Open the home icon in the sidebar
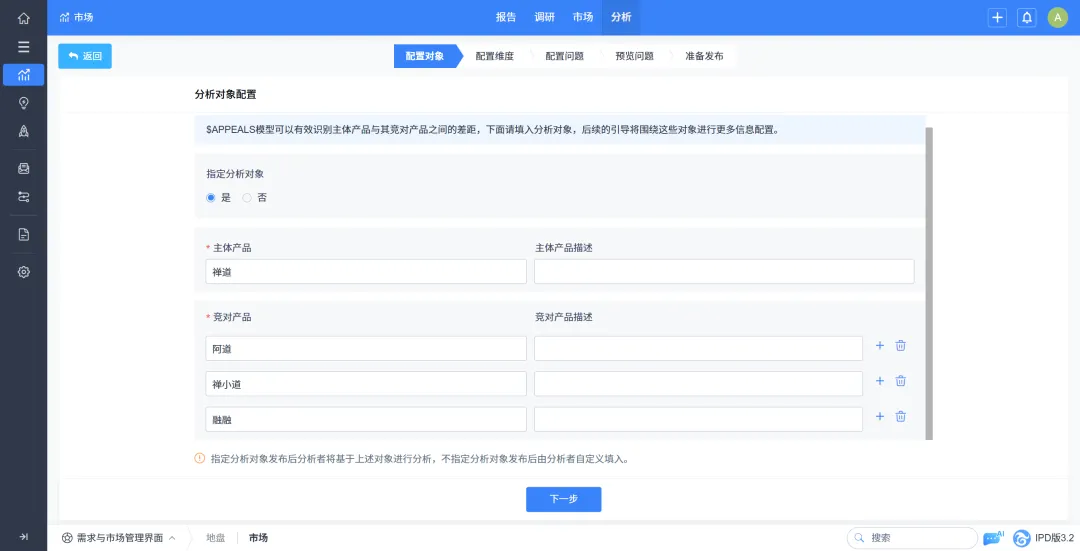The image size is (1080, 551). [x=23, y=18]
